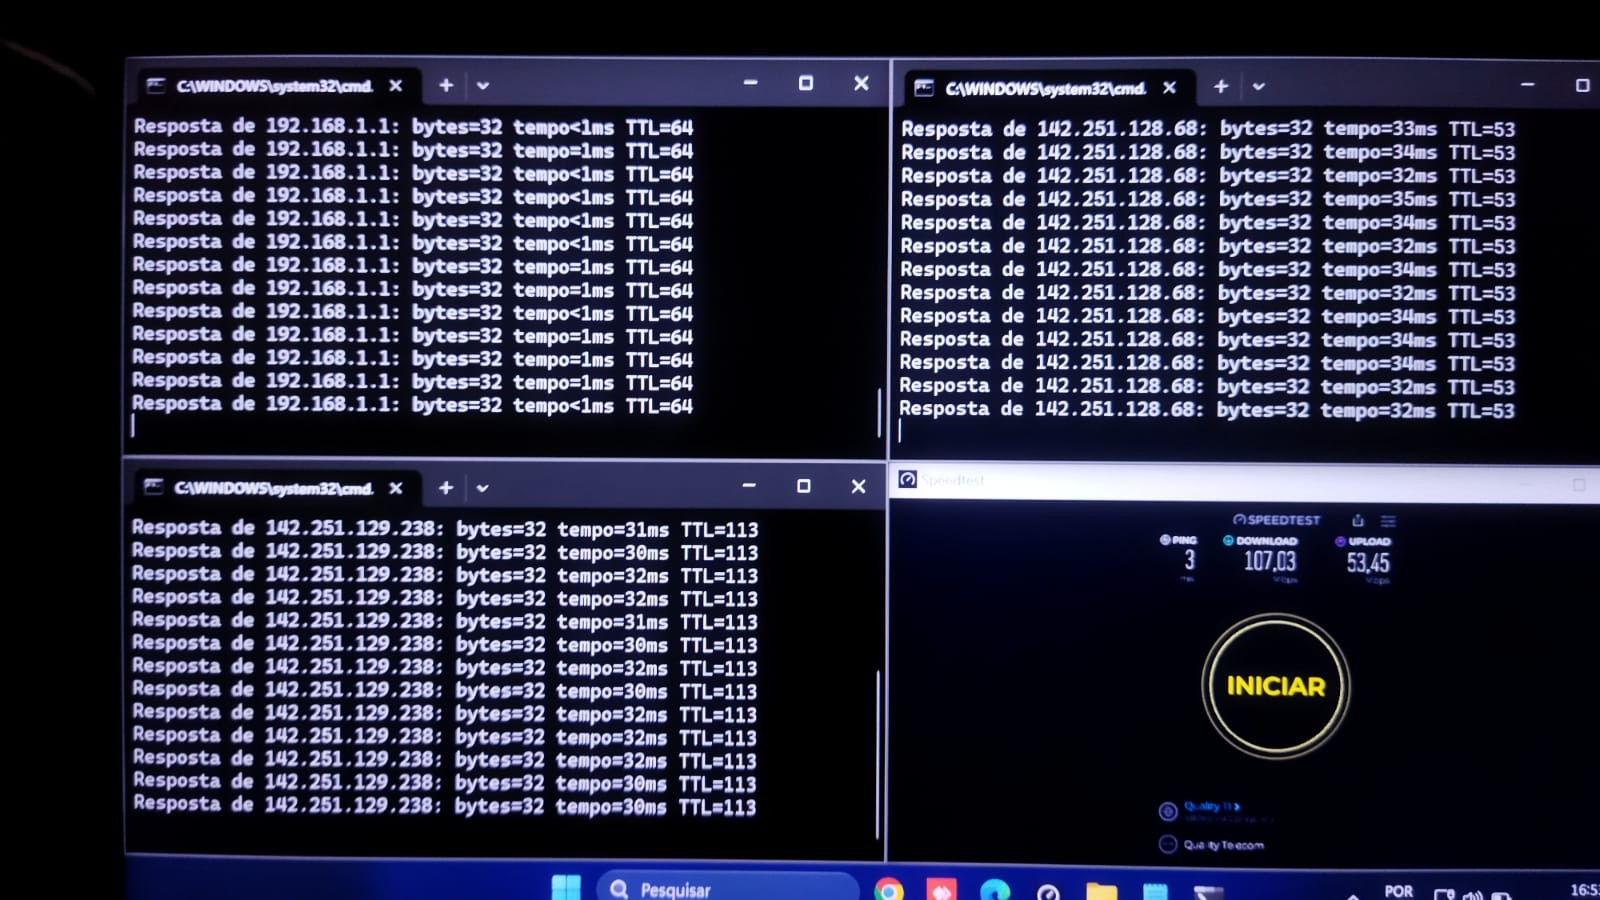Click the Speedtest app logo in title bar
This screenshot has width=1600, height=900.
907,480
